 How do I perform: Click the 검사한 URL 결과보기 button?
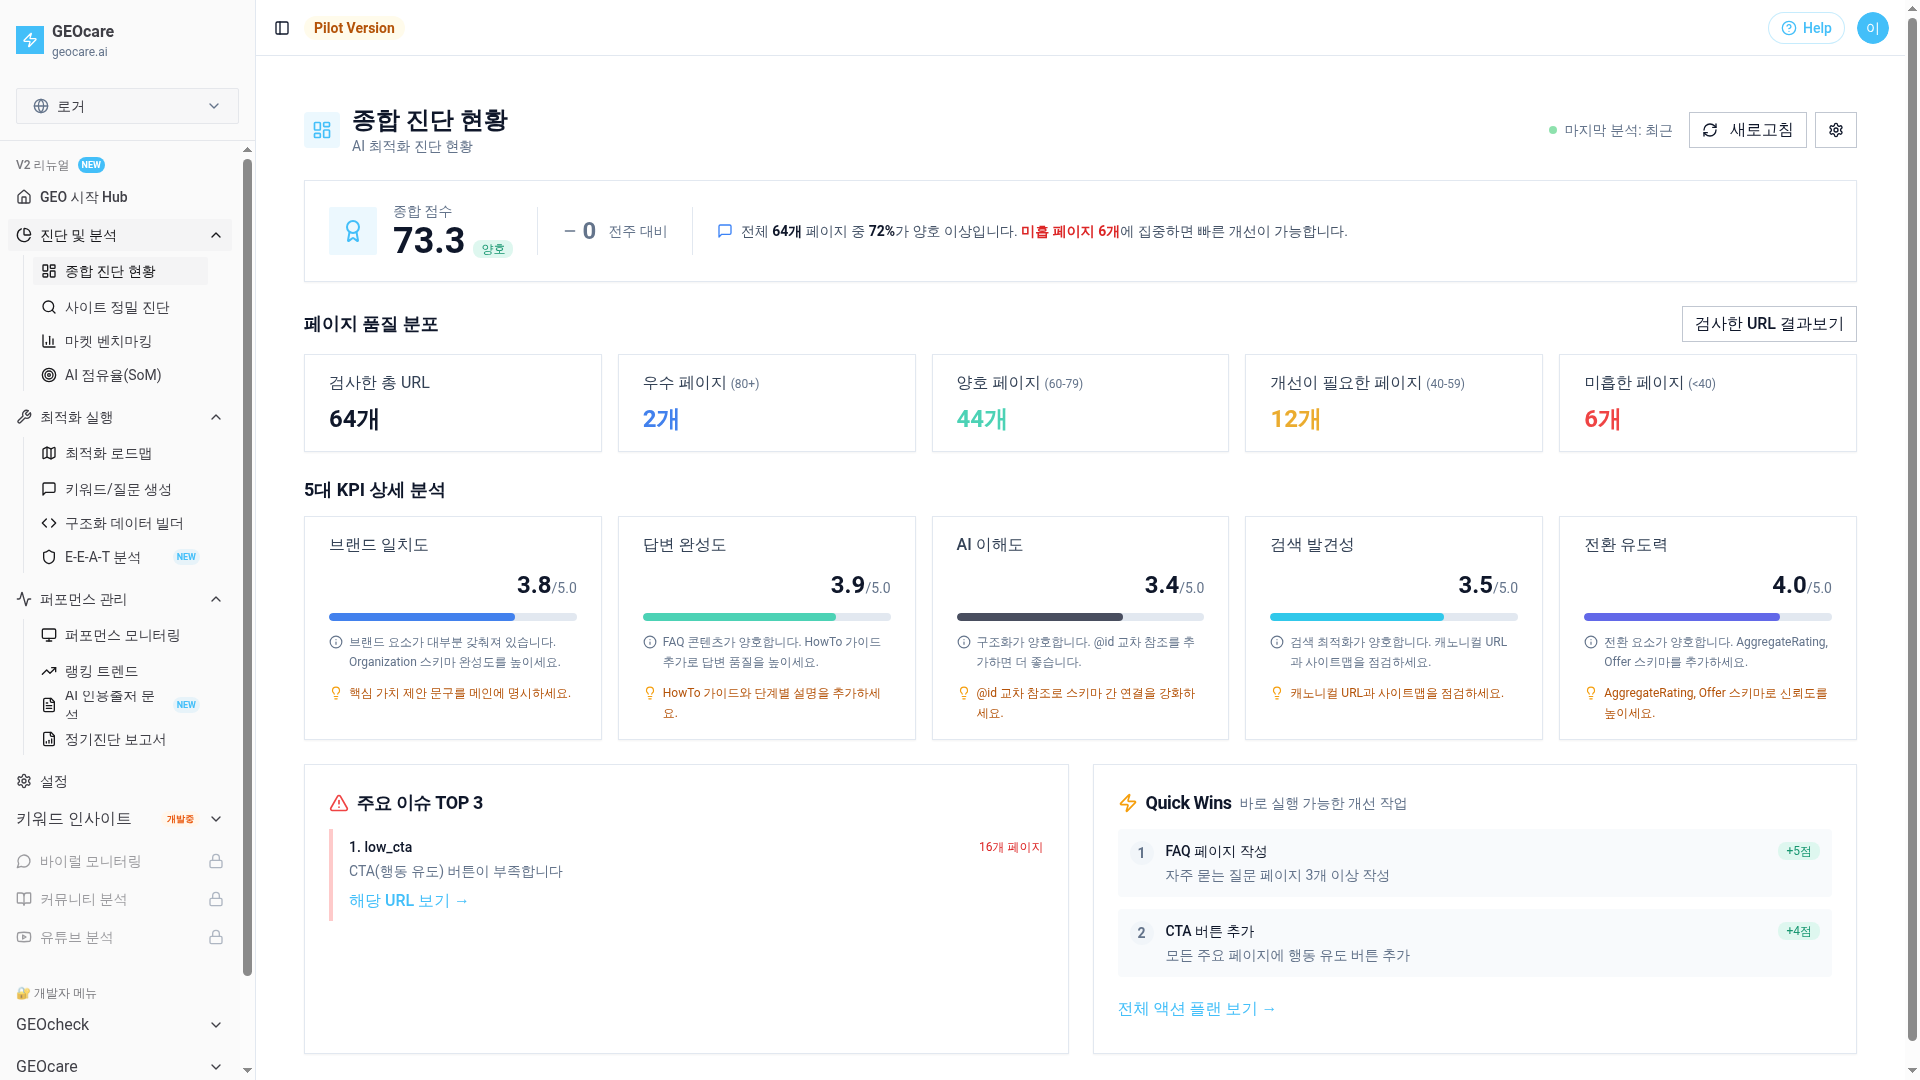tap(1768, 323)
